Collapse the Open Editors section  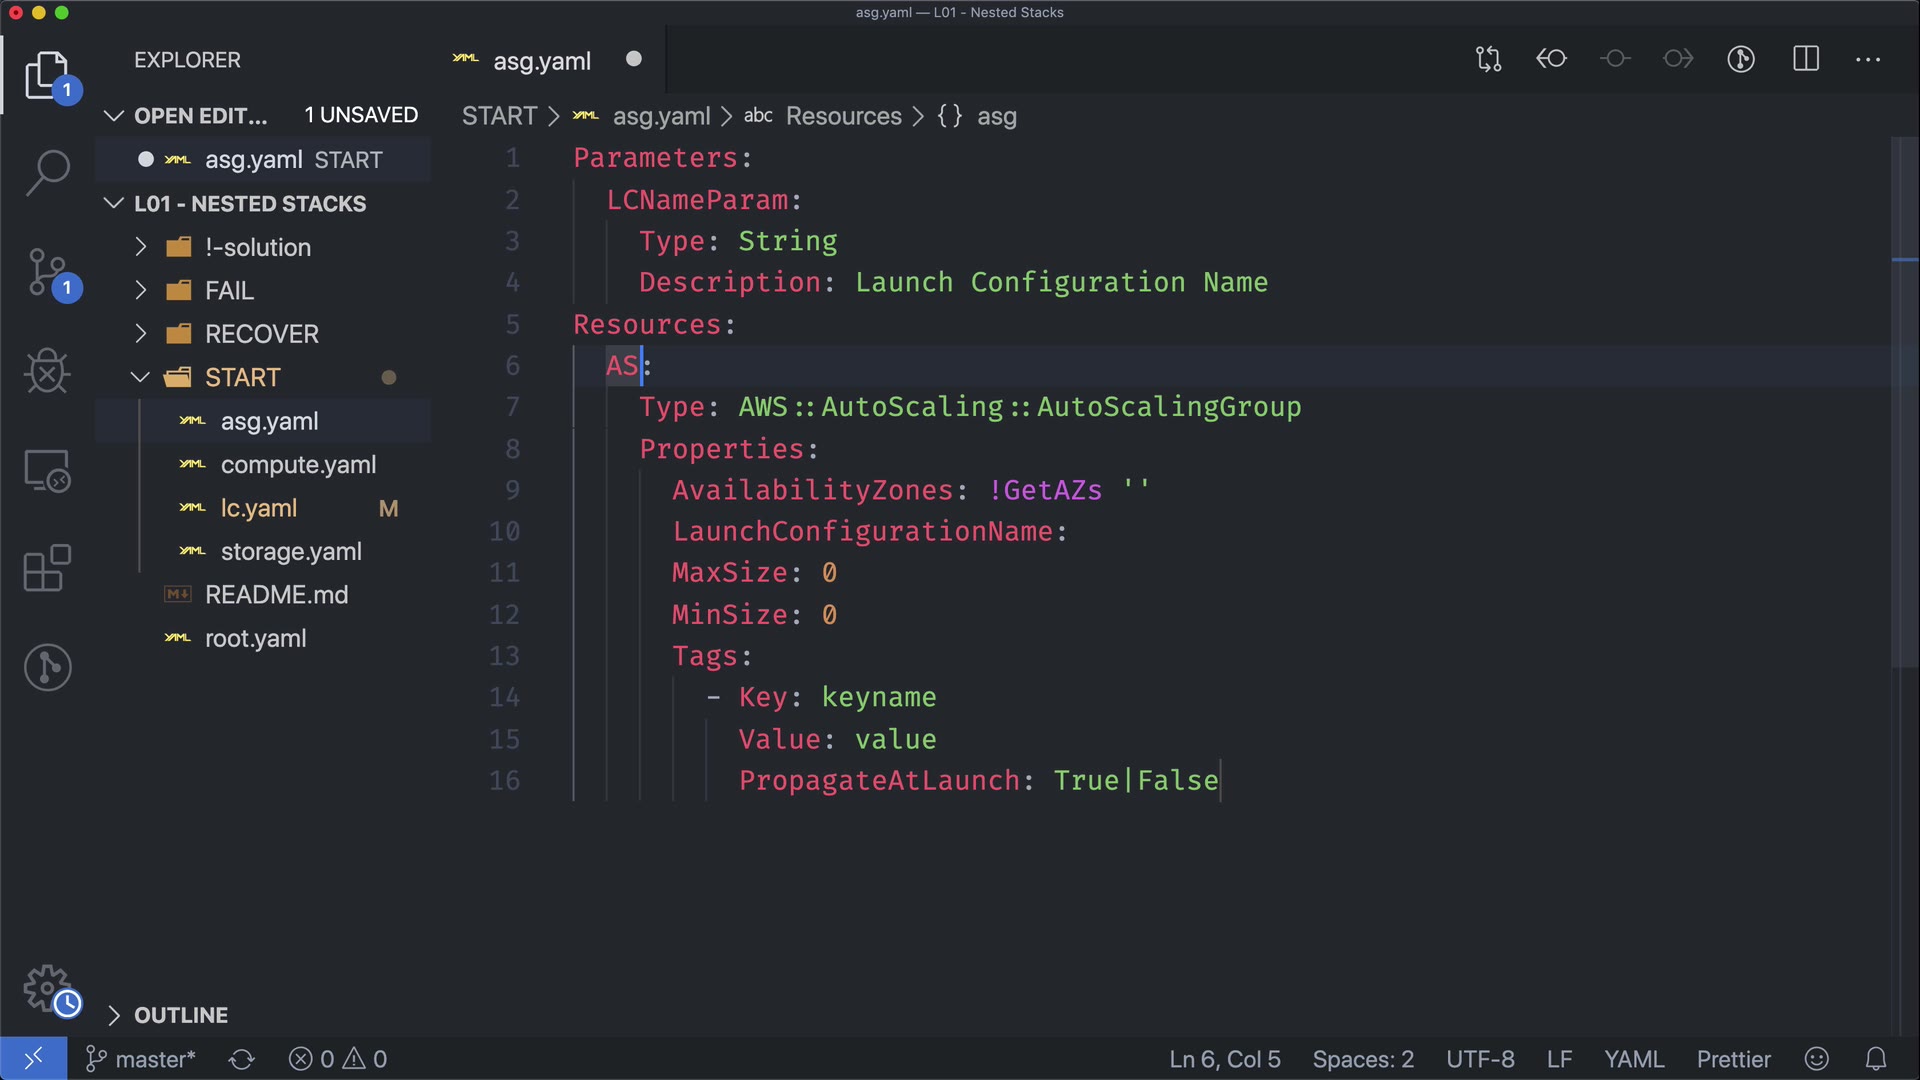pyautogui.click(x=200, y=116)
